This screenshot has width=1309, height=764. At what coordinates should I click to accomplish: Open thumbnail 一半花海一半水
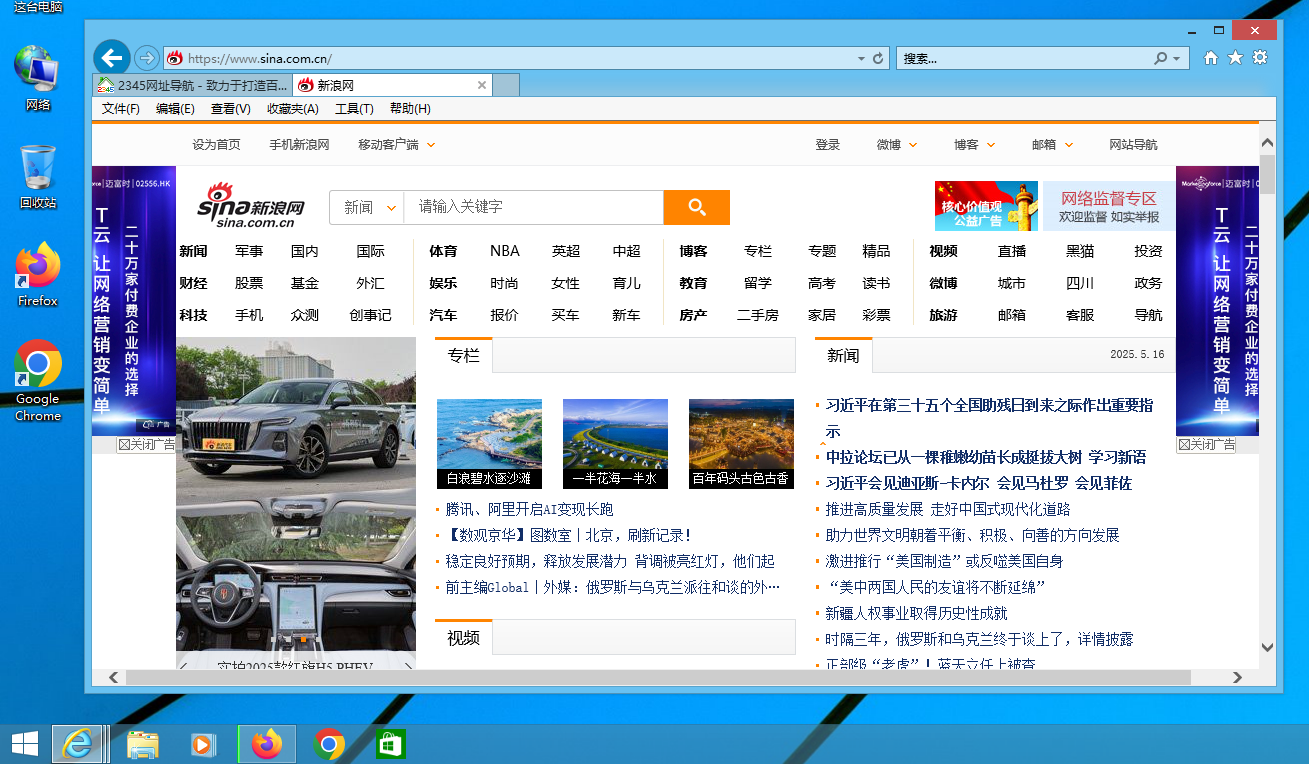[615, 444]
